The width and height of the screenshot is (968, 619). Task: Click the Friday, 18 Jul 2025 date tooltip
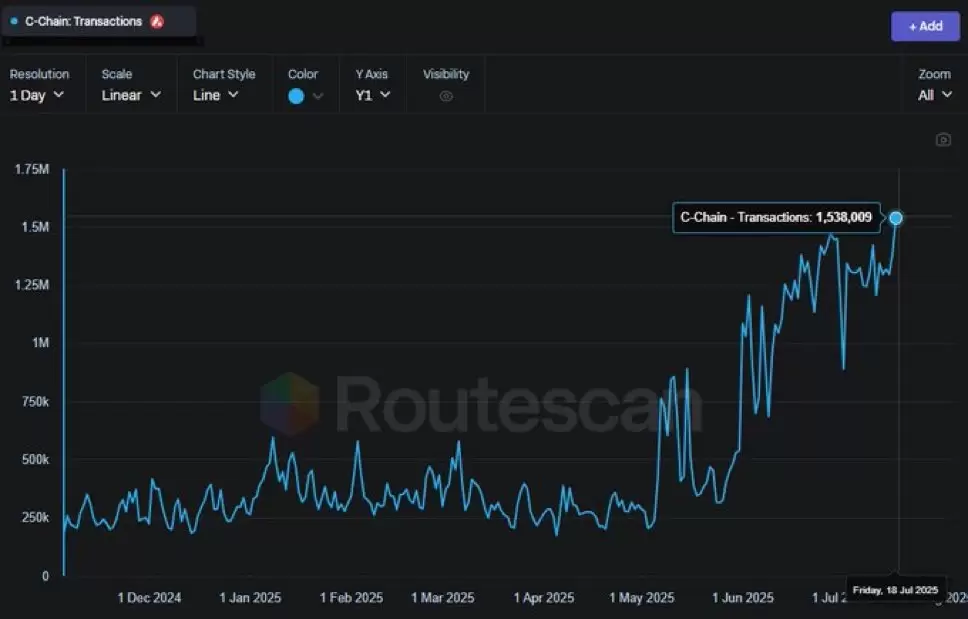(x=895, y=590)
